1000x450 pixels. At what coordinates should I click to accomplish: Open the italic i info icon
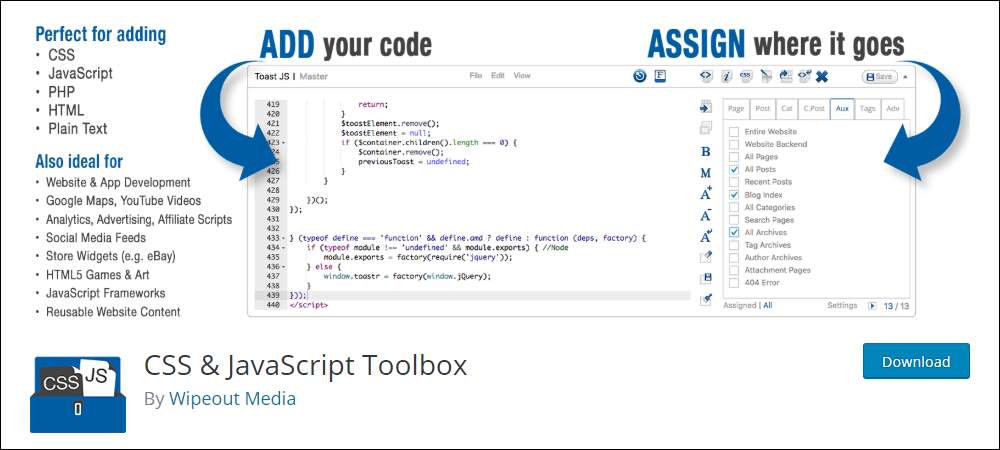[x=726, y=76]
